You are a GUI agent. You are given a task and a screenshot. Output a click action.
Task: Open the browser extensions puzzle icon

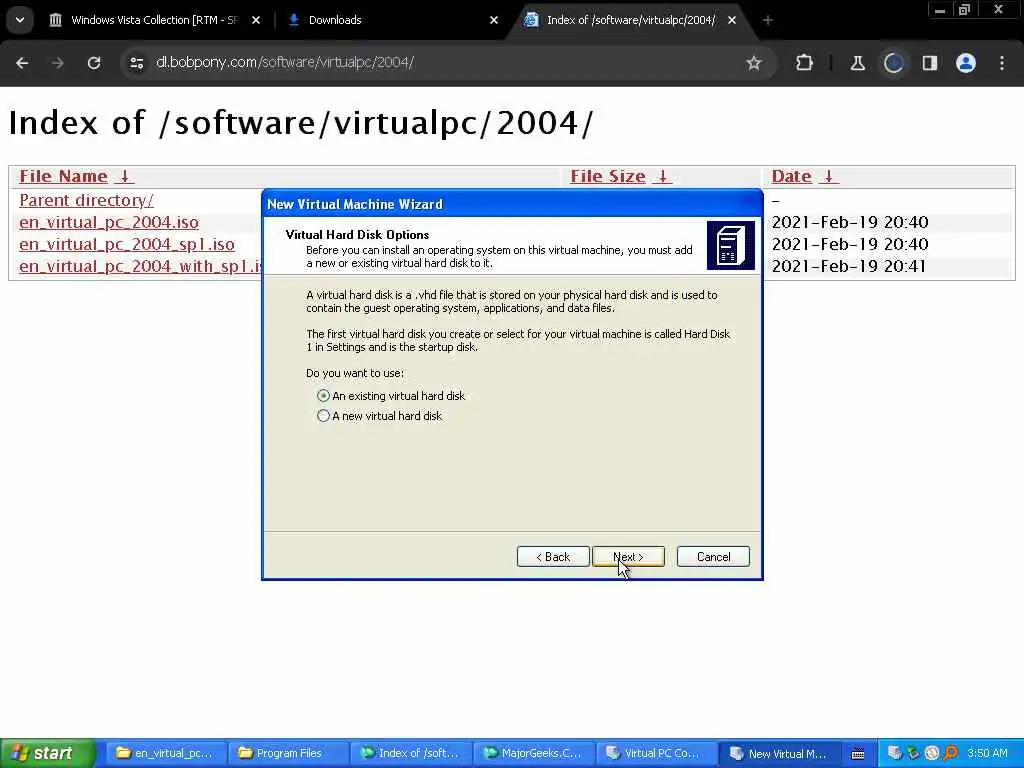point(805,63)
